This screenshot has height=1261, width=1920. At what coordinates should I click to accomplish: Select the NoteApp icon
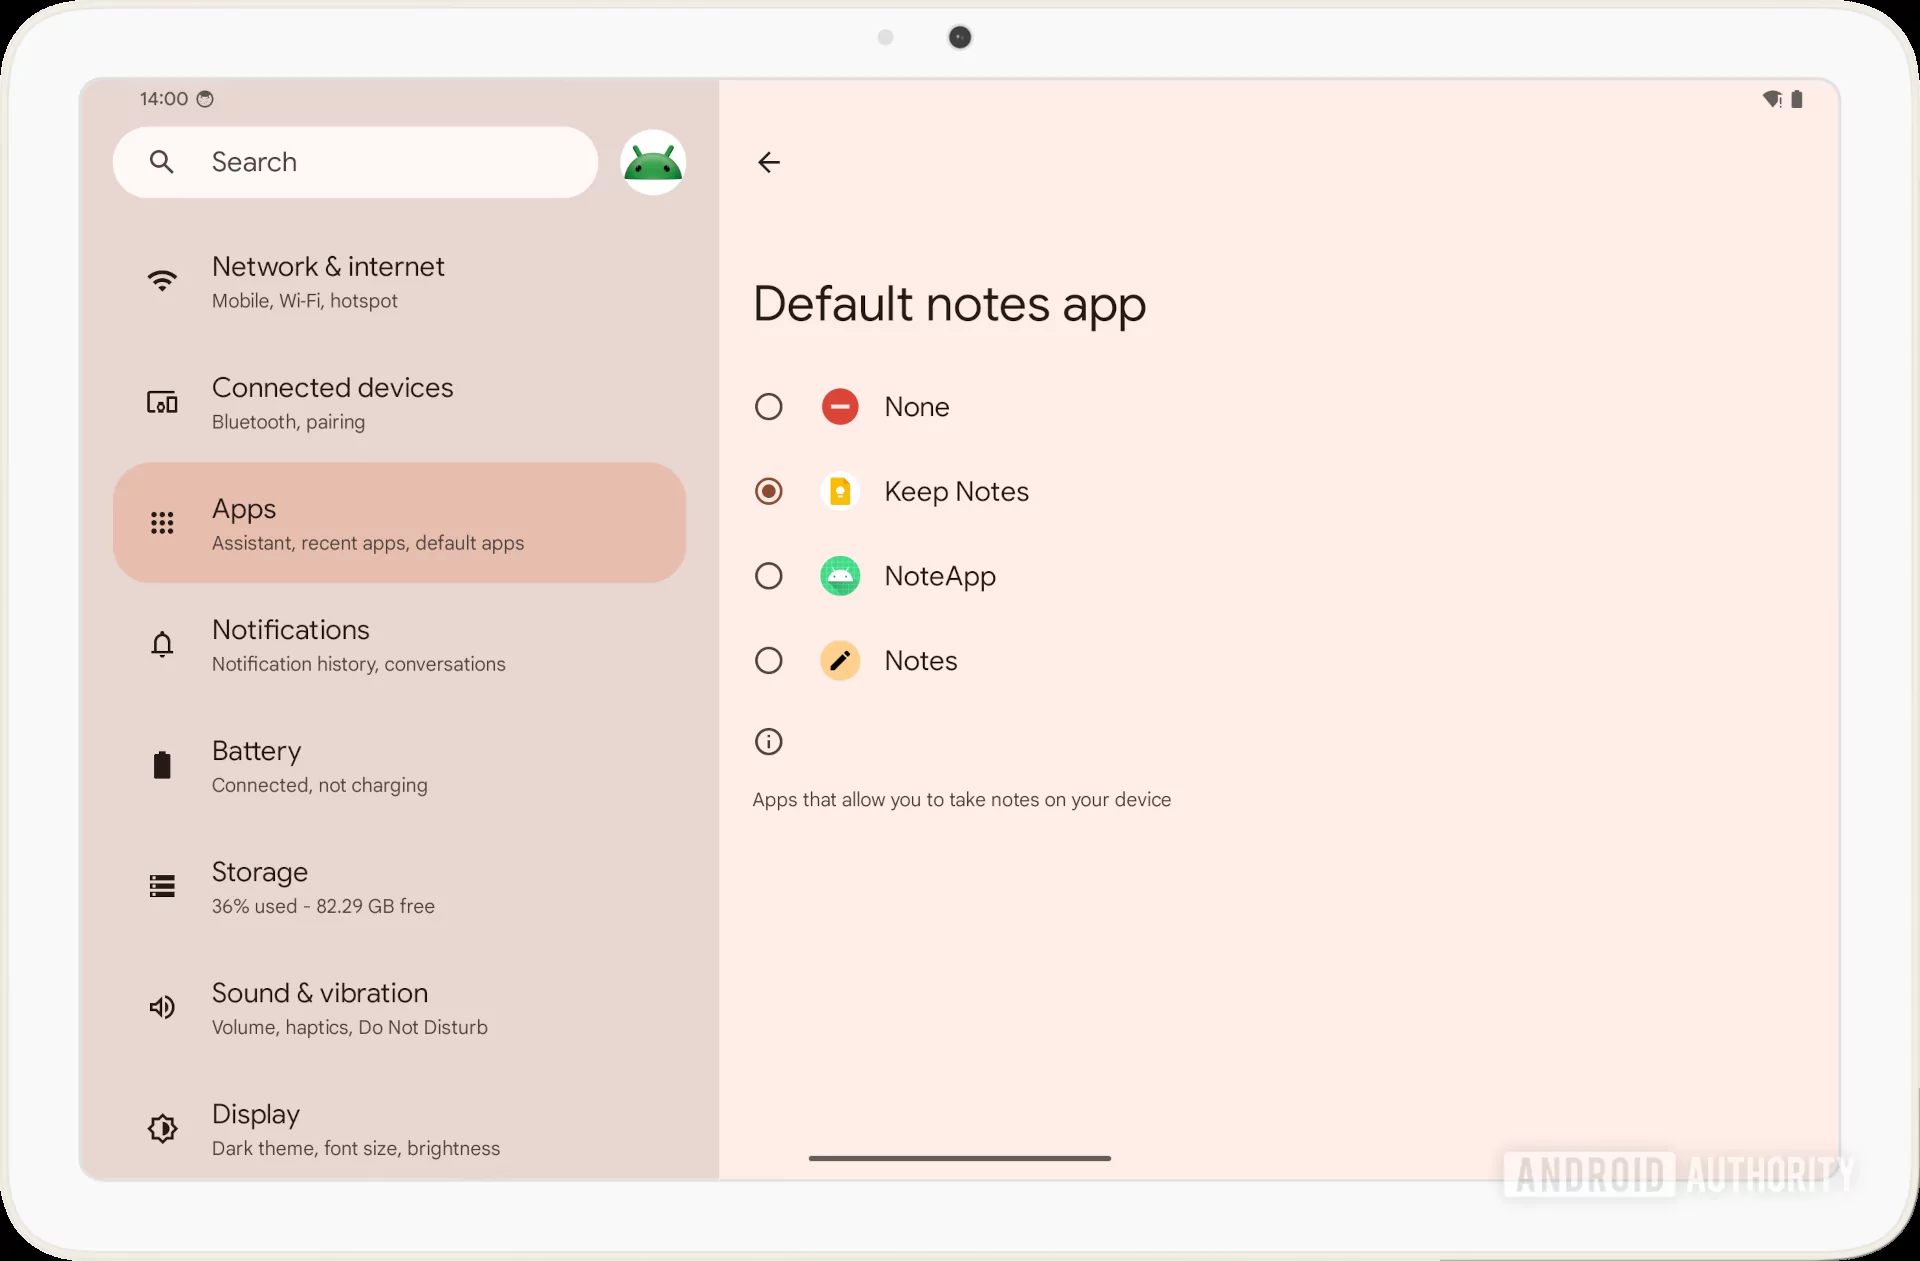coord(840,576)
